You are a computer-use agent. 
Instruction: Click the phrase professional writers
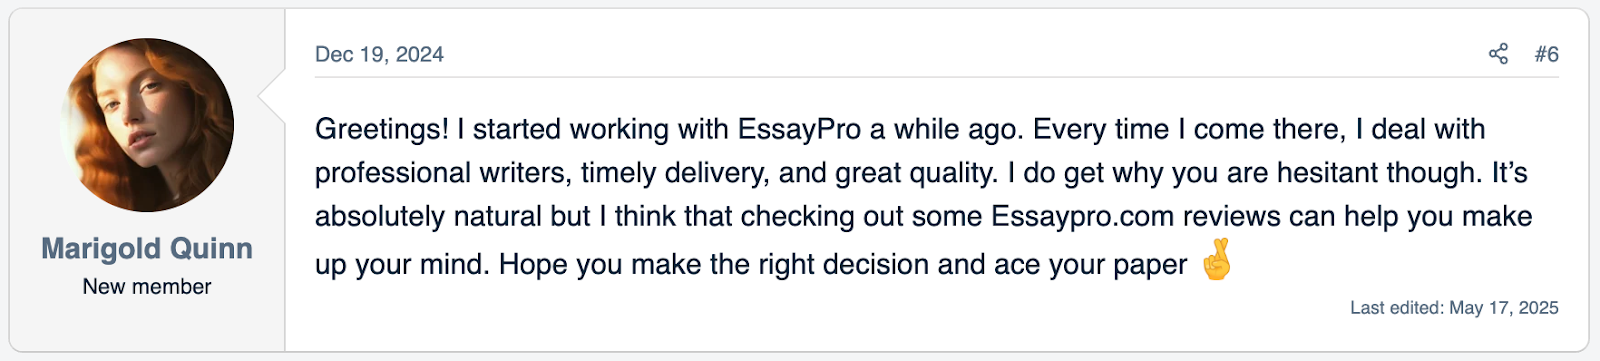pos(441,173)
